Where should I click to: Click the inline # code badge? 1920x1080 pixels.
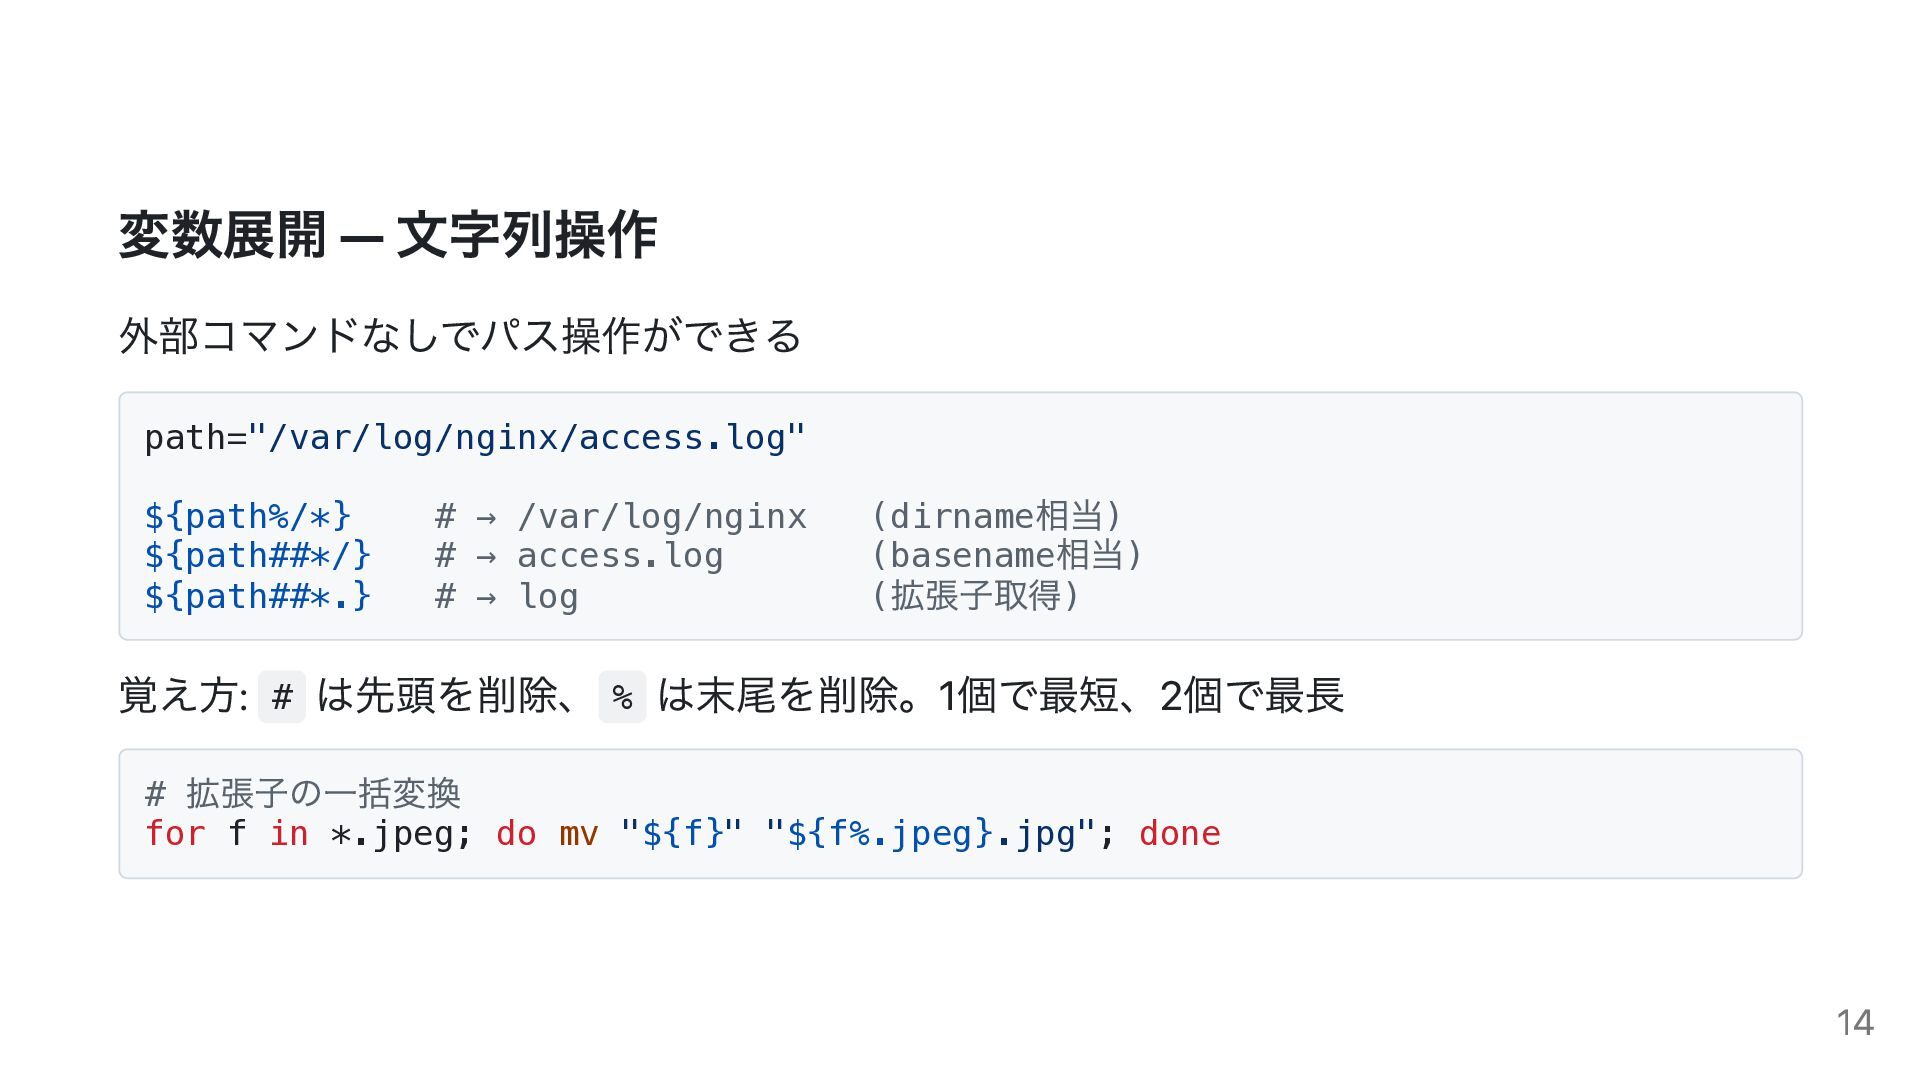[282, 696]
